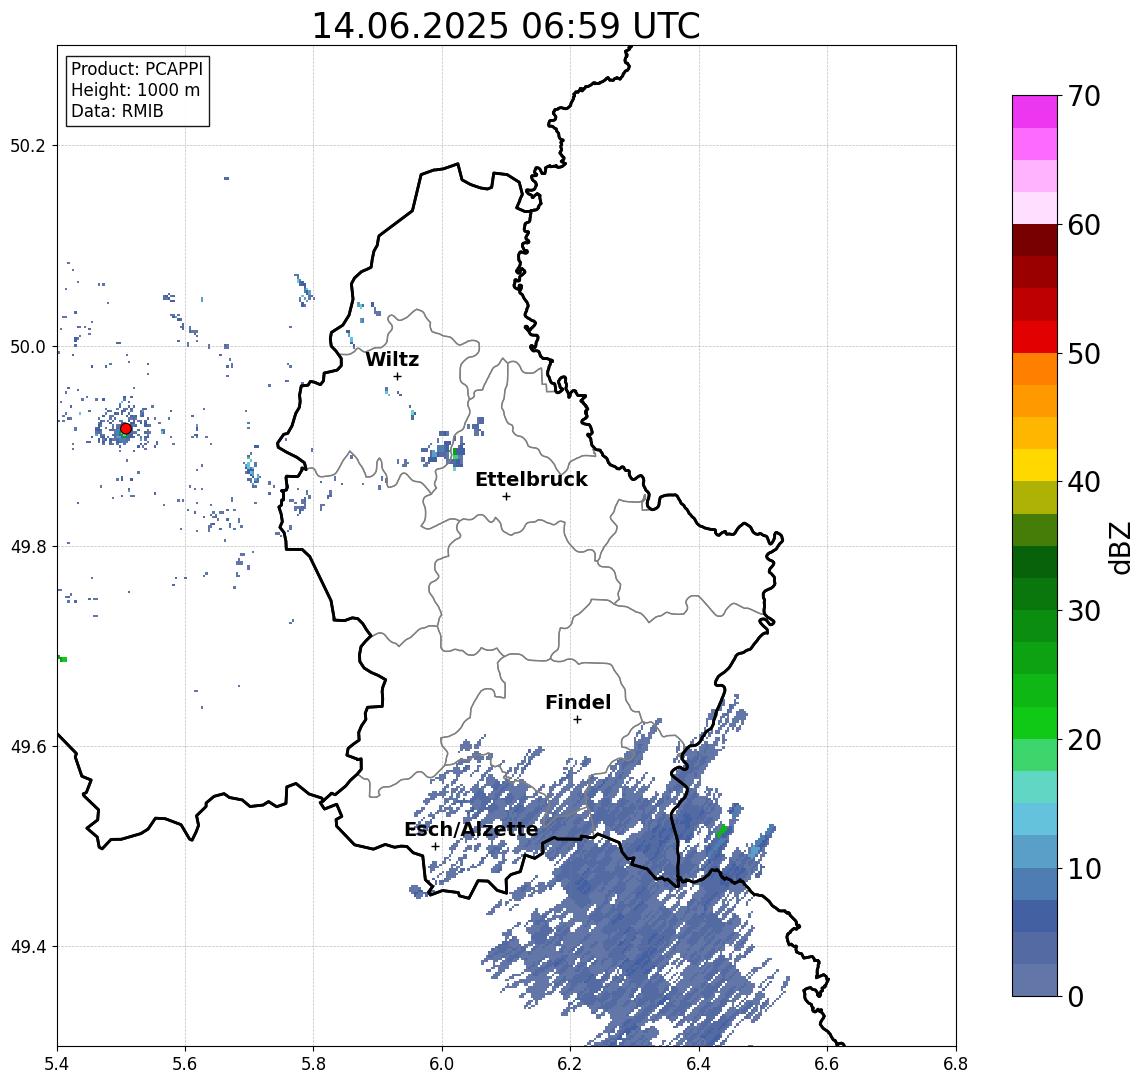This screenshot has height=1084, width=1145.
Task: Click the longitude tick label 6.6
Action: [x=827, y=1064]
